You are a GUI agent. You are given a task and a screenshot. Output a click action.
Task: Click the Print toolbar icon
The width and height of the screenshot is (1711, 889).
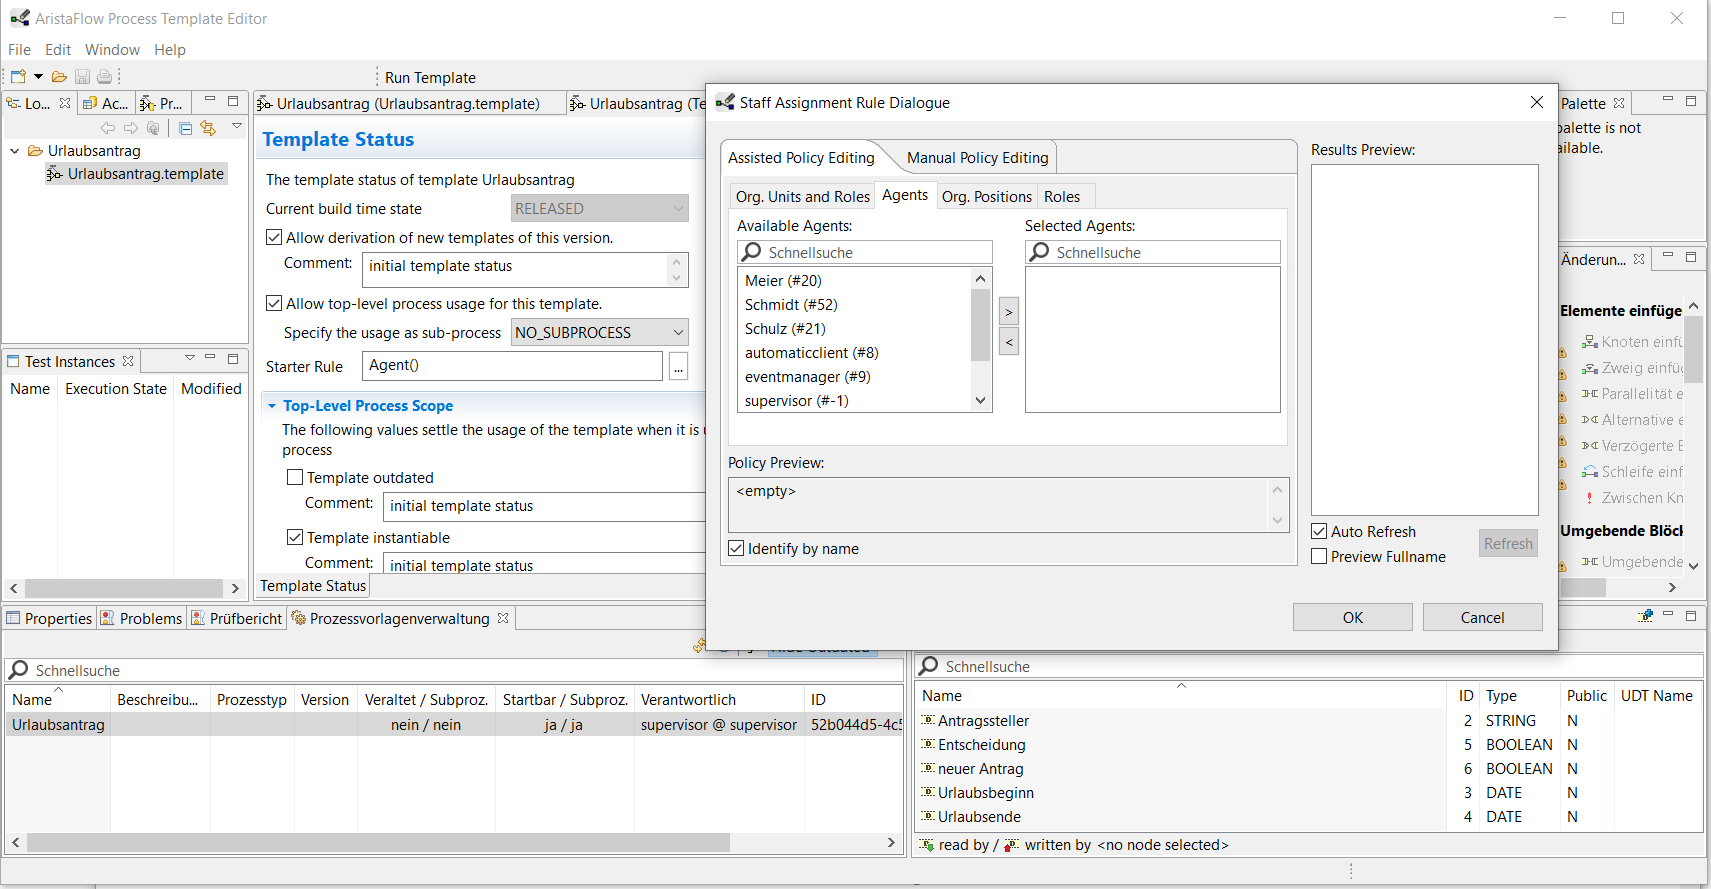point(104,76)
